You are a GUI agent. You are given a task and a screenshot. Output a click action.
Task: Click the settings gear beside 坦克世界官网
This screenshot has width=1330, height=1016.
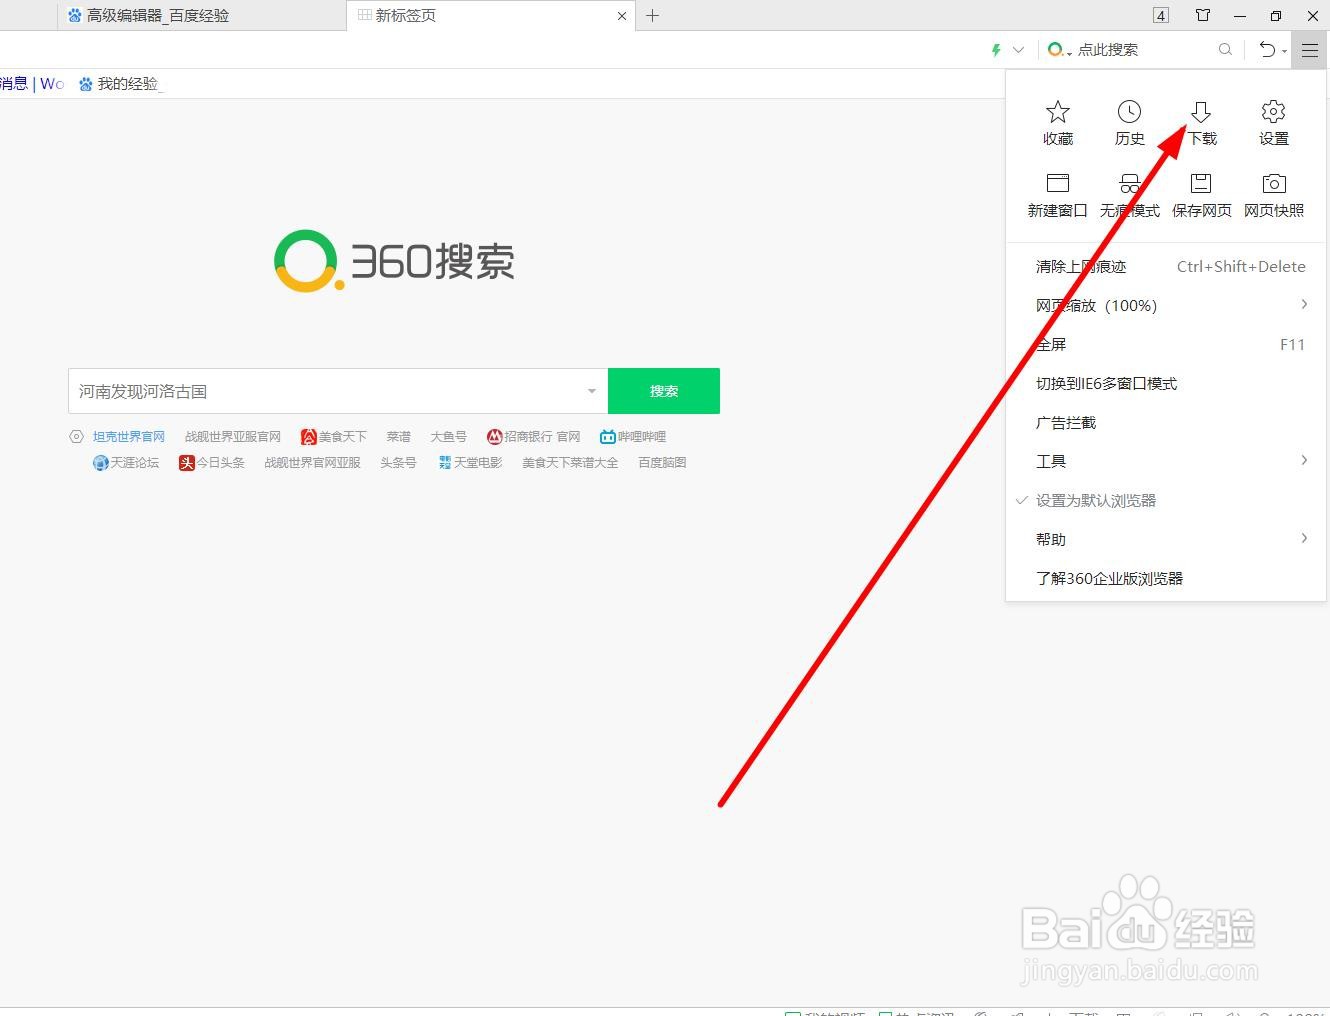76,437
